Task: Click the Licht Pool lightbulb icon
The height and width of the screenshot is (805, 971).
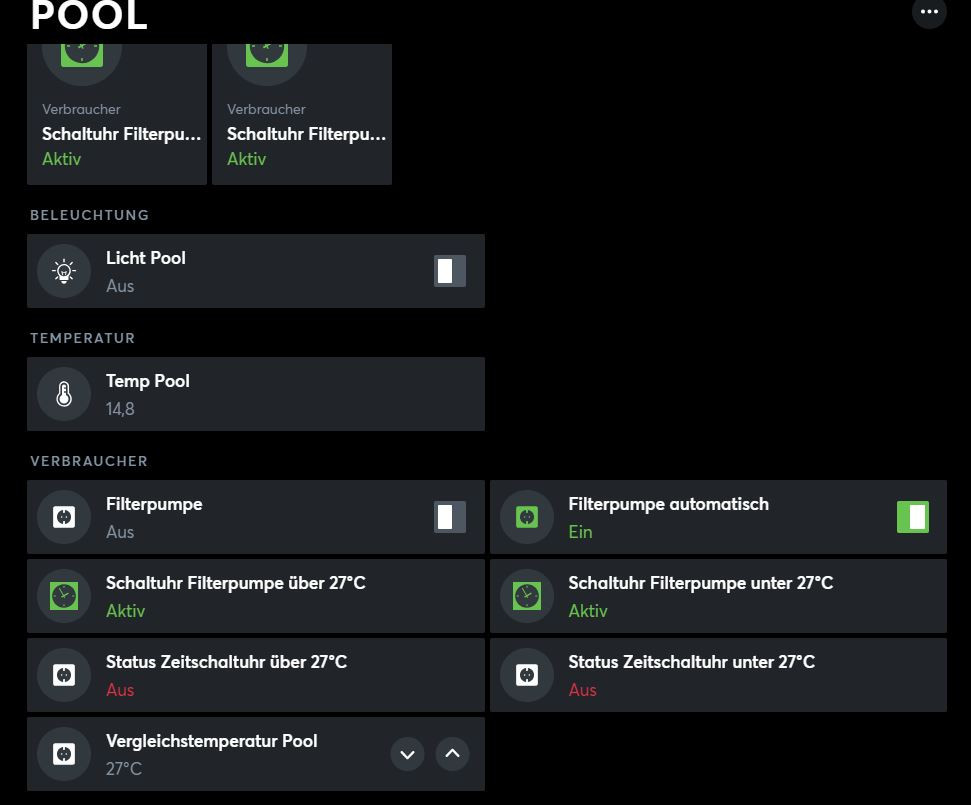Action: (64, 271)
